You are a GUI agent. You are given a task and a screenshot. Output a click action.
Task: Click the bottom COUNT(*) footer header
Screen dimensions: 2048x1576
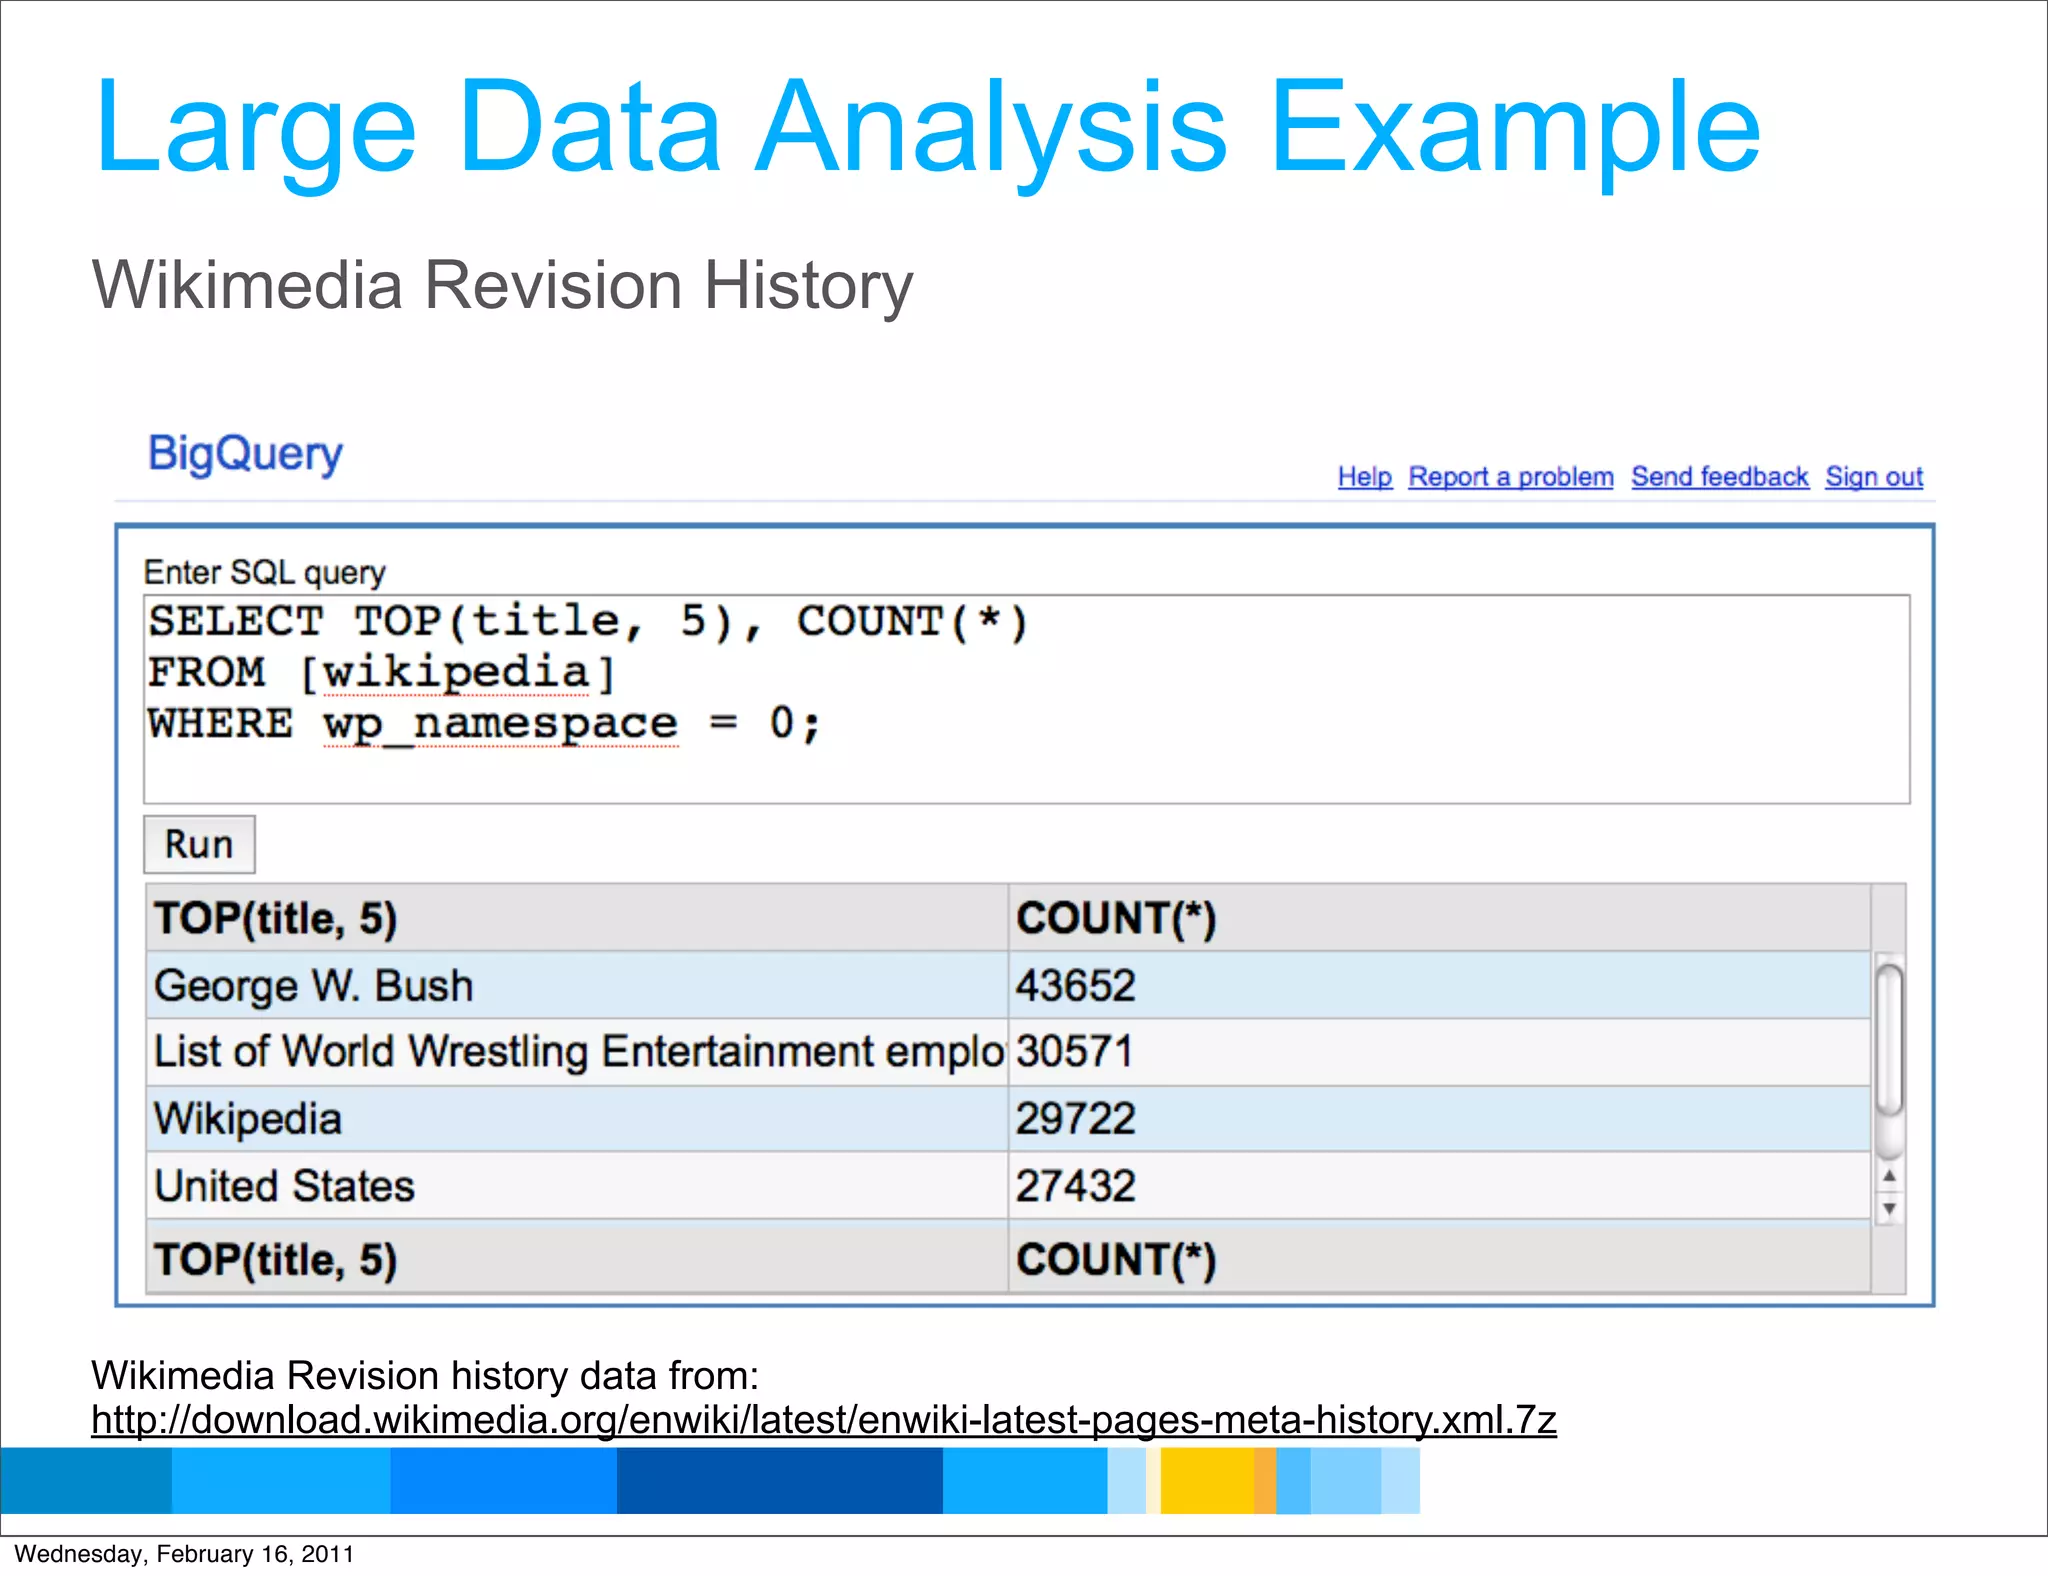point(1439,1258)
